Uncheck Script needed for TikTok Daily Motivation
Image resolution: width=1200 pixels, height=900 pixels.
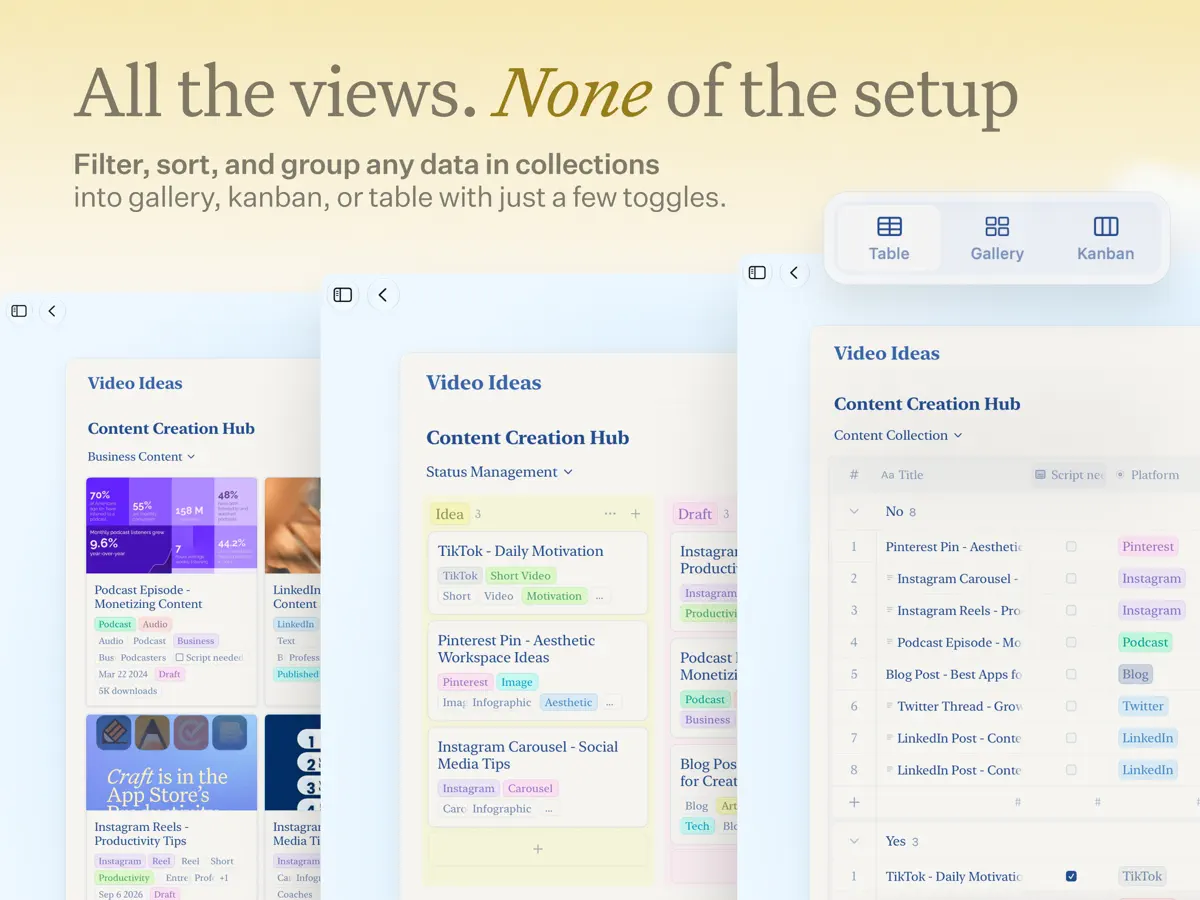pyautogui.click(x=1071, y=876)
